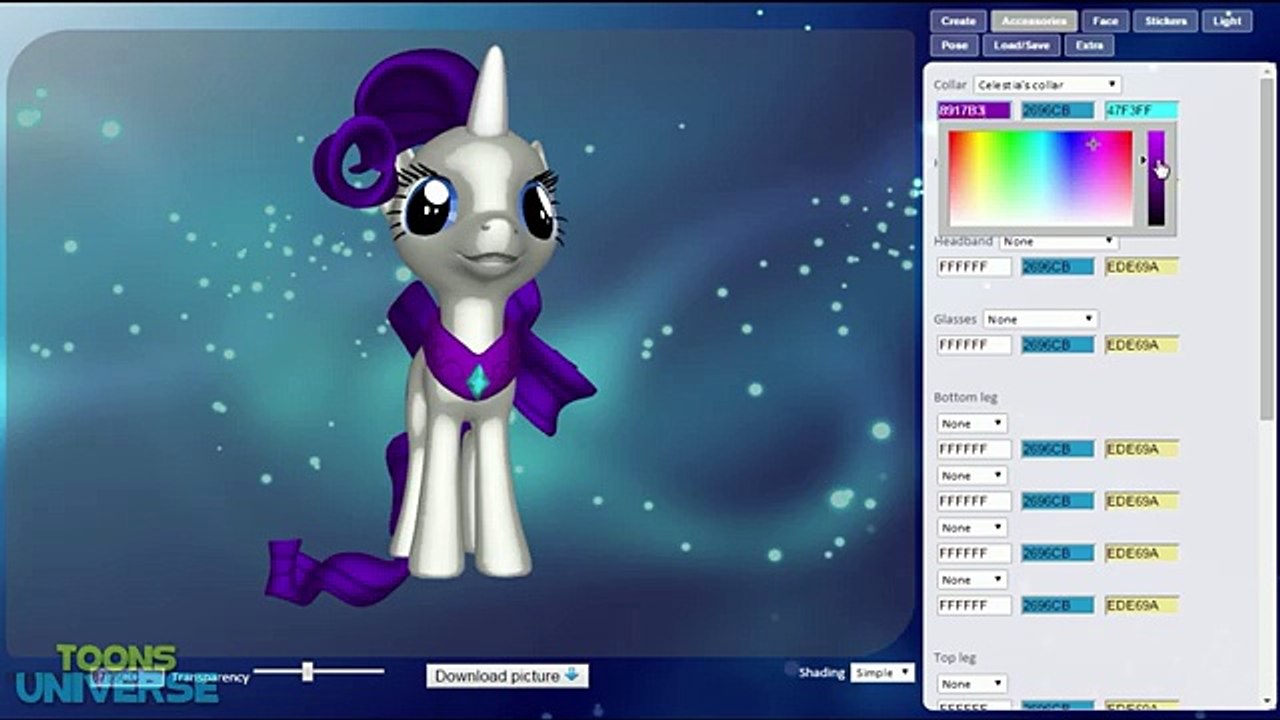Click the fourth Bottom leg EDE69A field
The width and height of the screenshot is (1280, 720).
pos(1142,606)
